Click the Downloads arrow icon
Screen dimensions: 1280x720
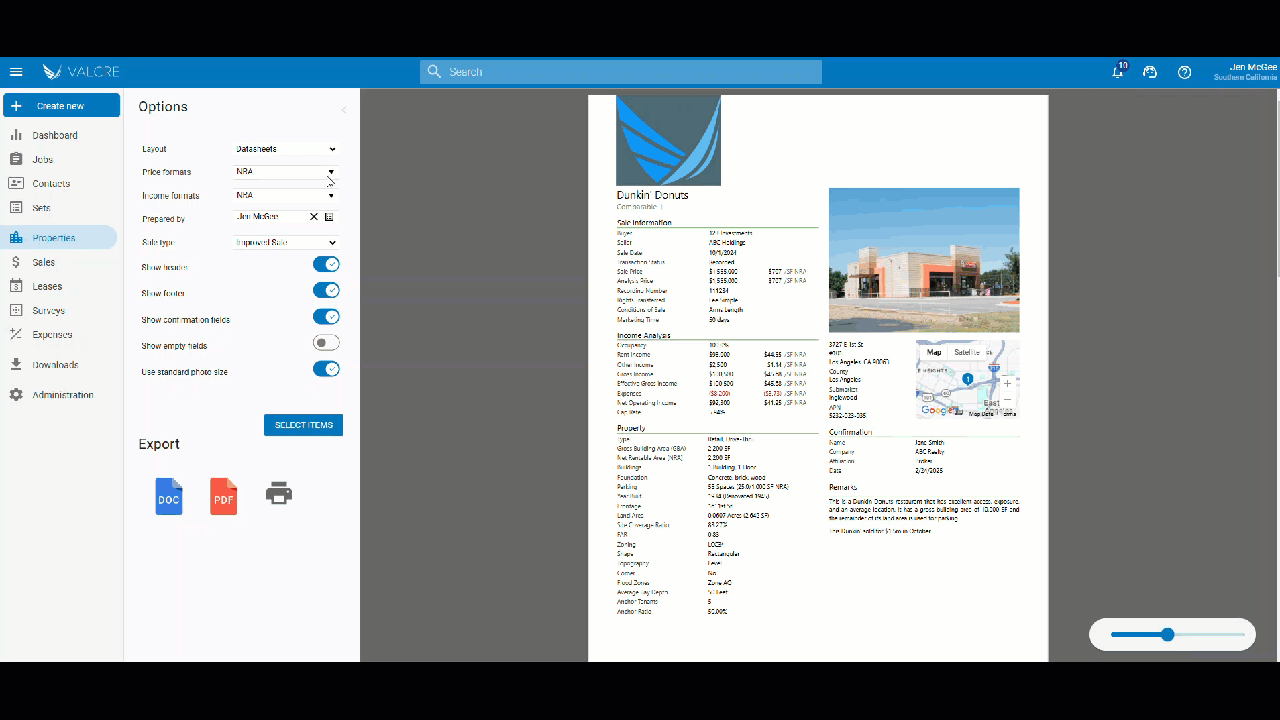click(x=16, y=365)
